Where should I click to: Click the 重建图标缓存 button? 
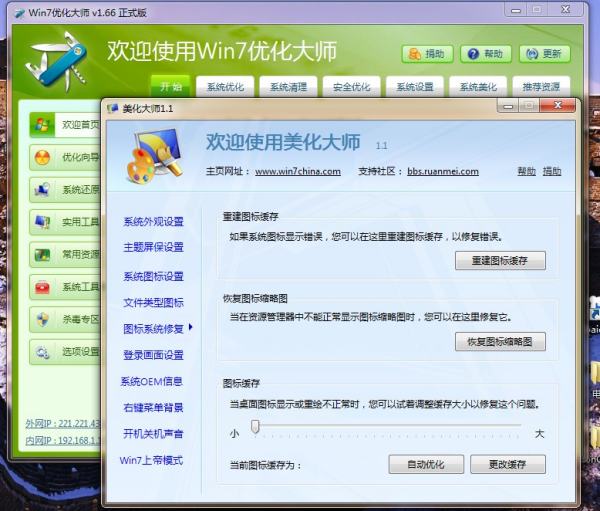500,261
